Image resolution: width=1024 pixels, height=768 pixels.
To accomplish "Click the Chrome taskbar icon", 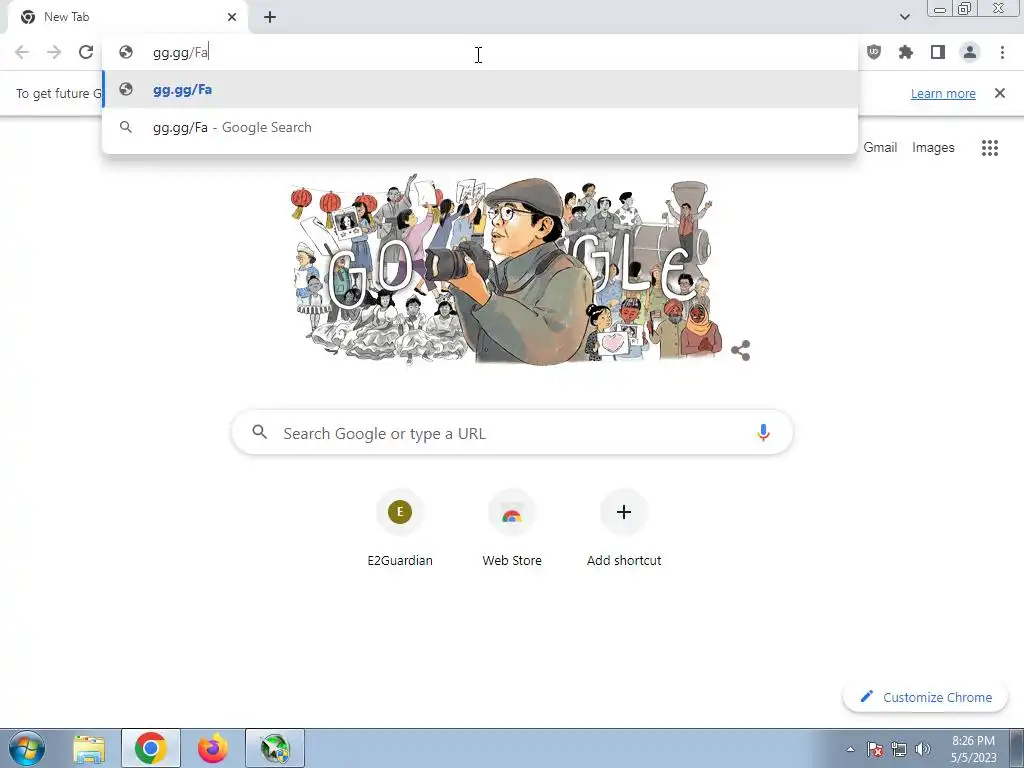I will [x=151, y=748].
